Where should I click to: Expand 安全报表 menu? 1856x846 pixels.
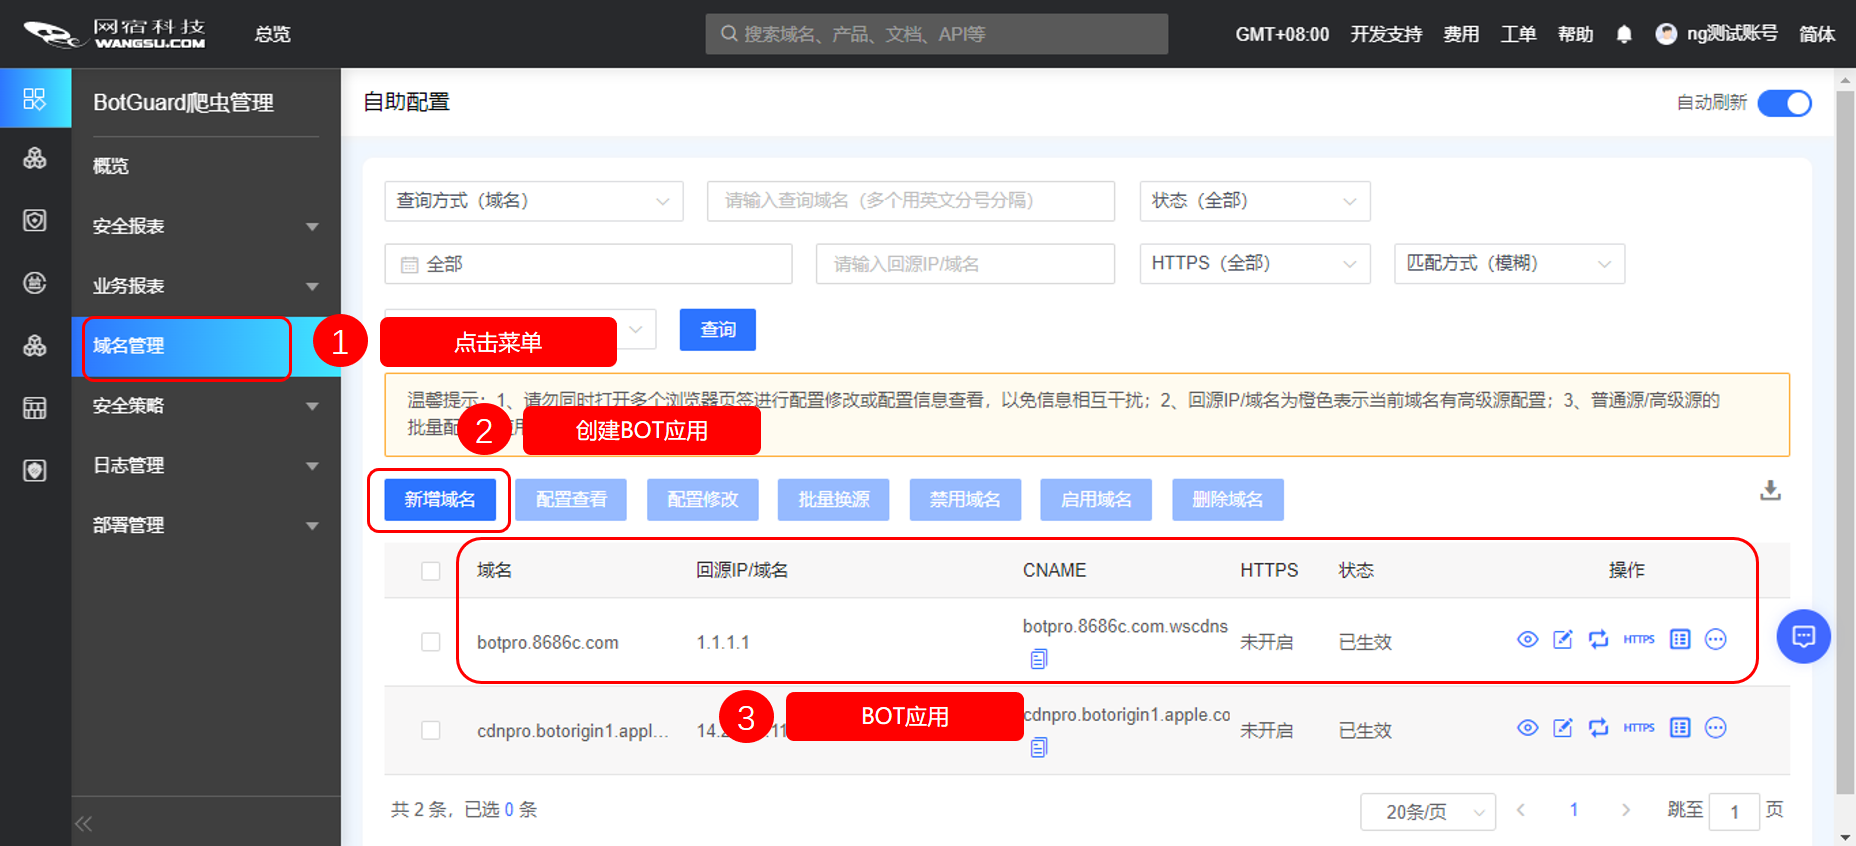click(205, 226)
